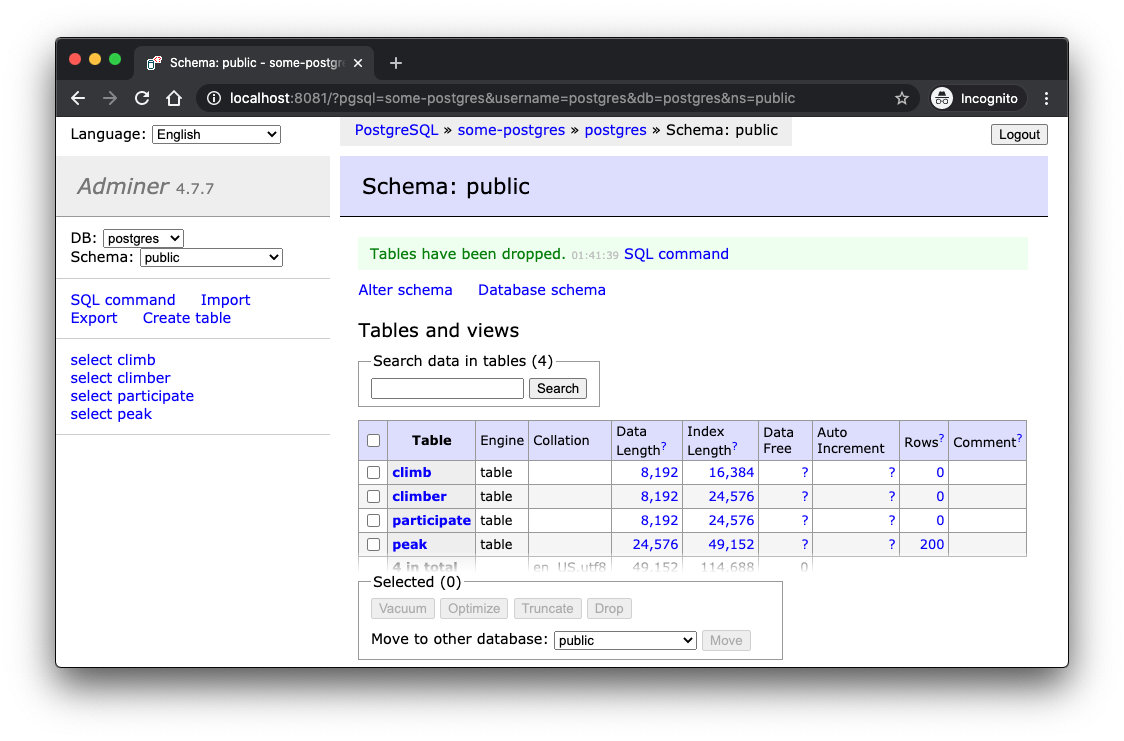Click the Data Length help question mark
The image size is (1124, 741).
664,446
